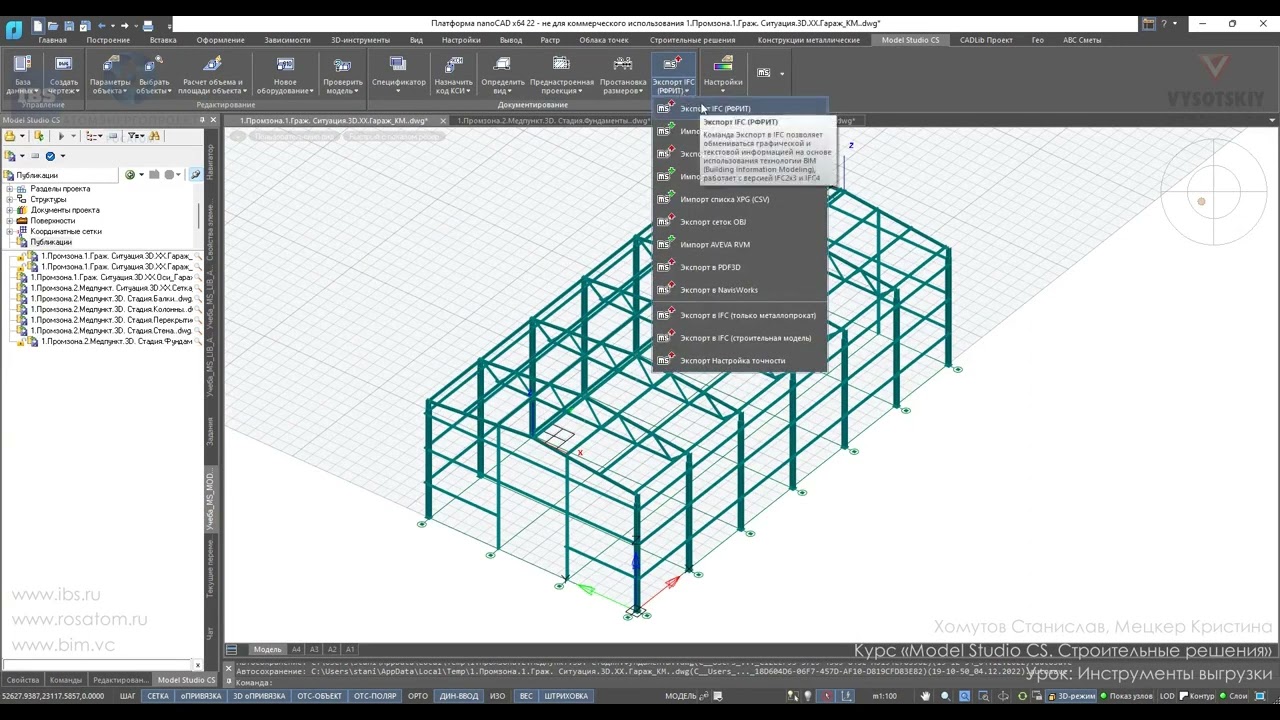Select Экспорт в IFC (строительная модель)
Image resolution: width=1280 pixels, height=720 pixels.
(x=740, y=338)
